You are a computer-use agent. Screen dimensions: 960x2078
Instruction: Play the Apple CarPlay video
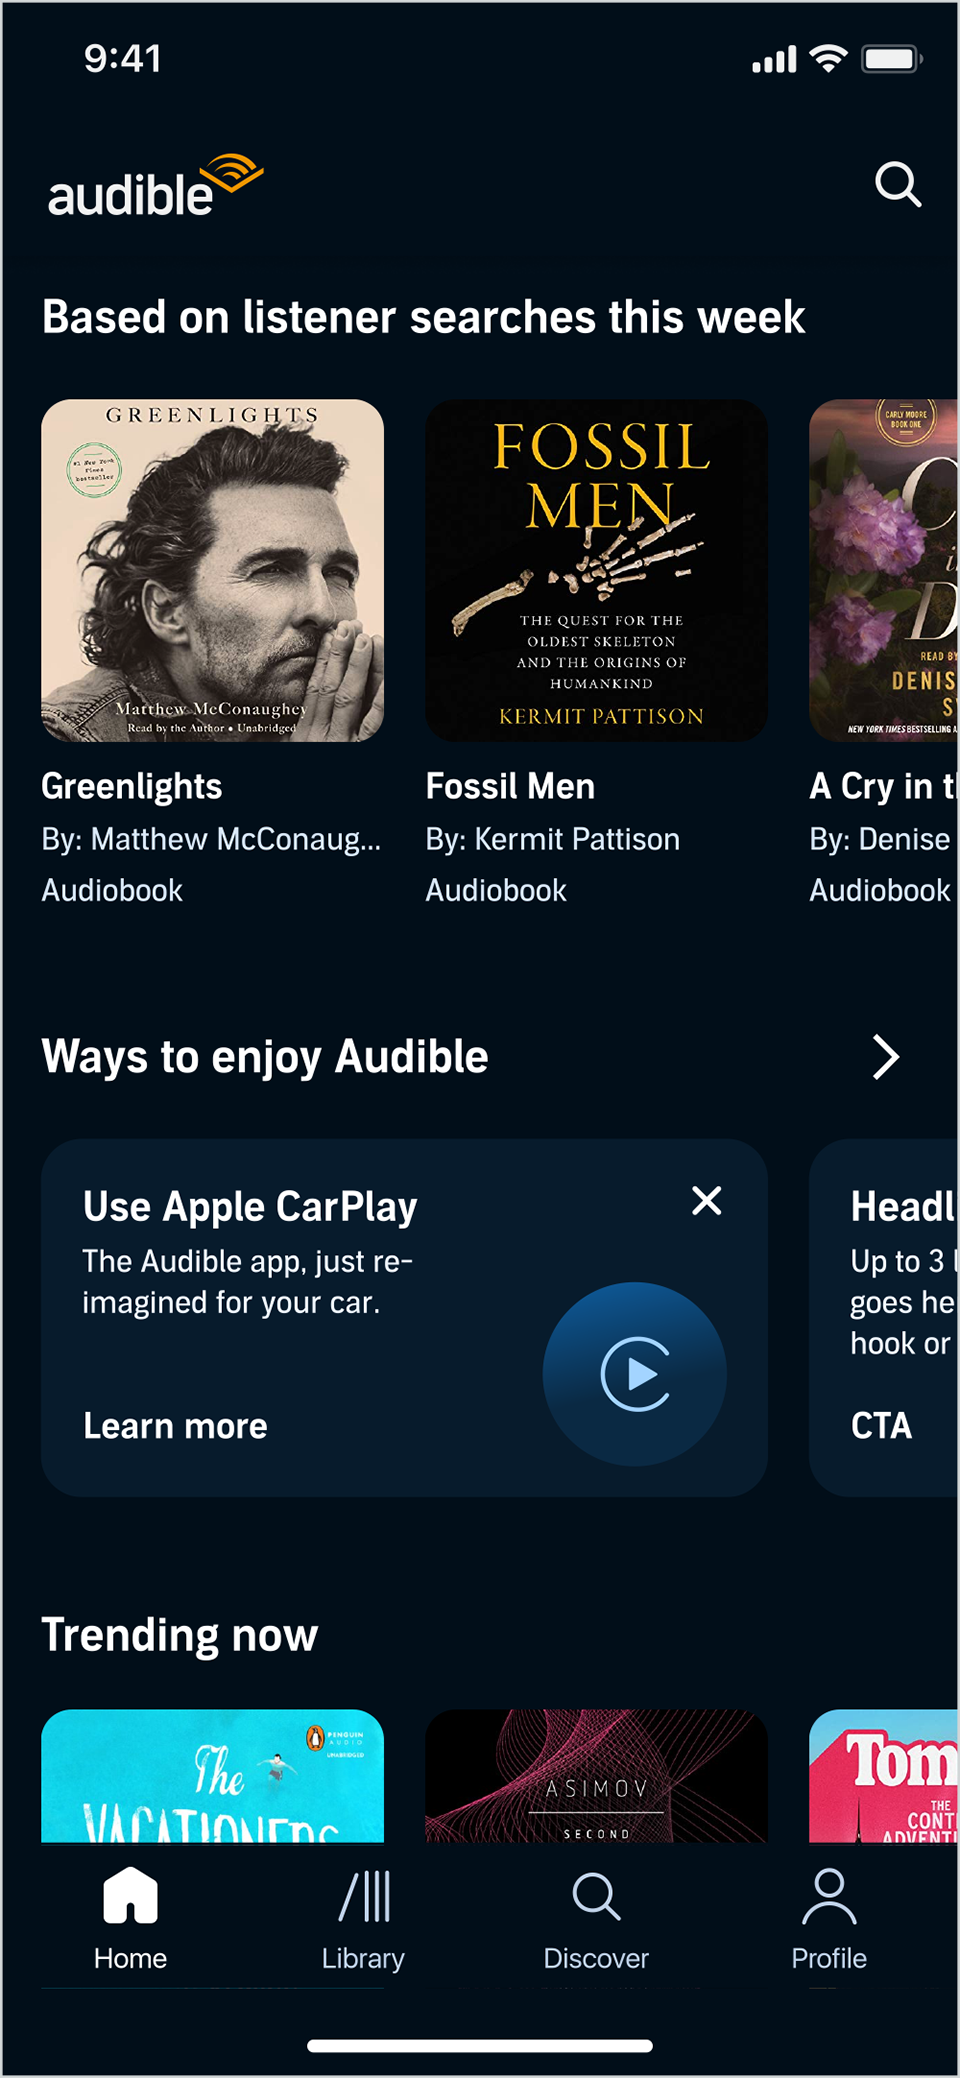pyautogui.click(x=635, y=1374)
